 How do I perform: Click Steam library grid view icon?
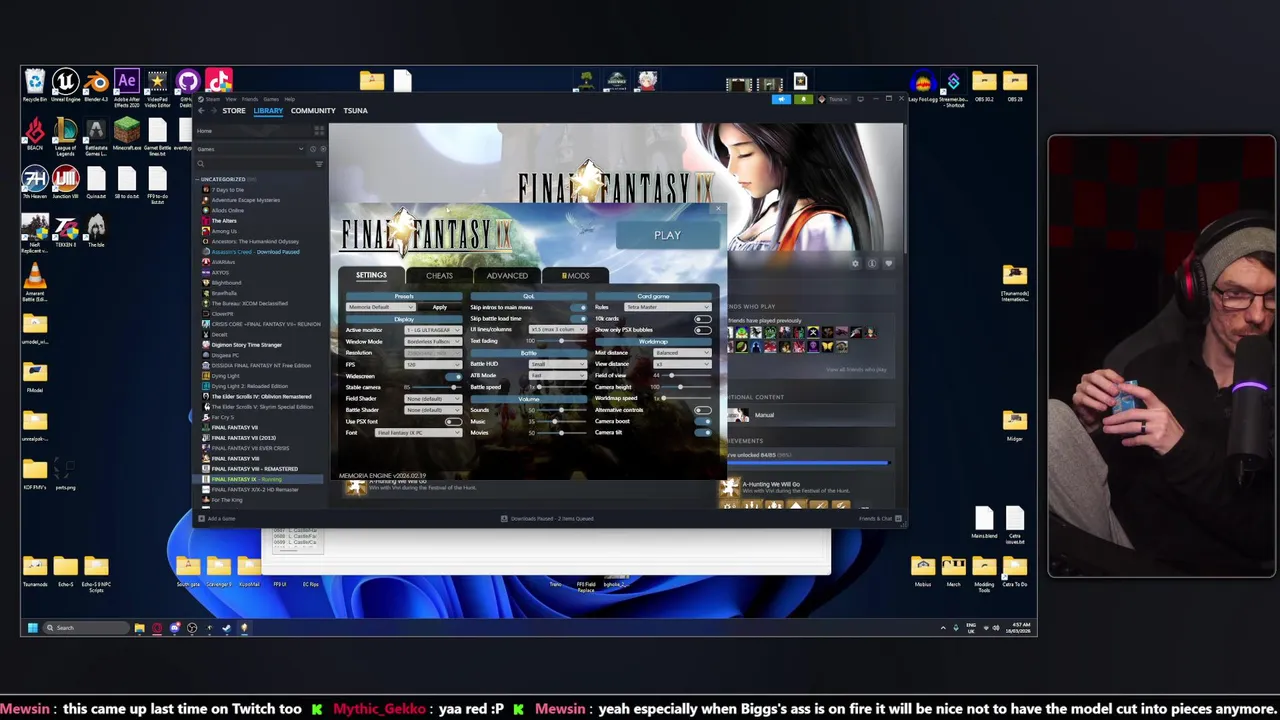point(319,131)
